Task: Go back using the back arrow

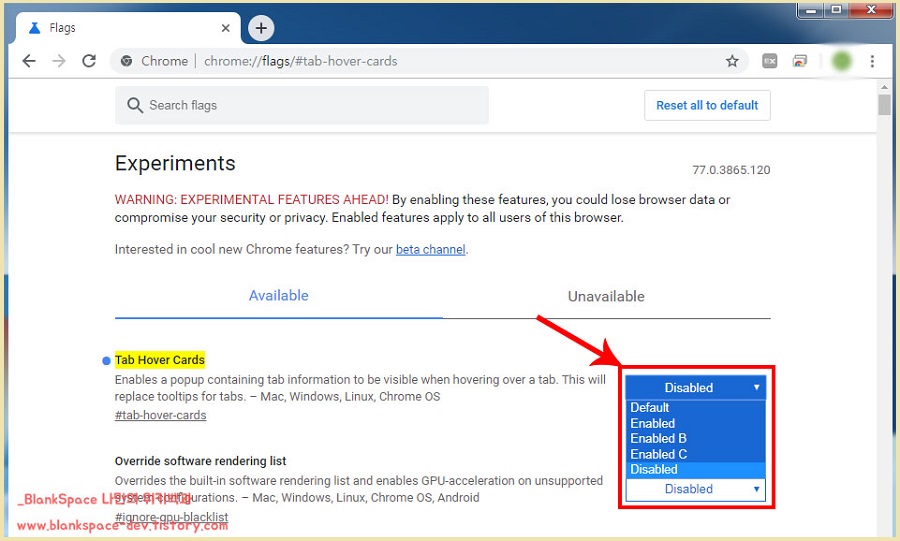Action: (29, 61)
